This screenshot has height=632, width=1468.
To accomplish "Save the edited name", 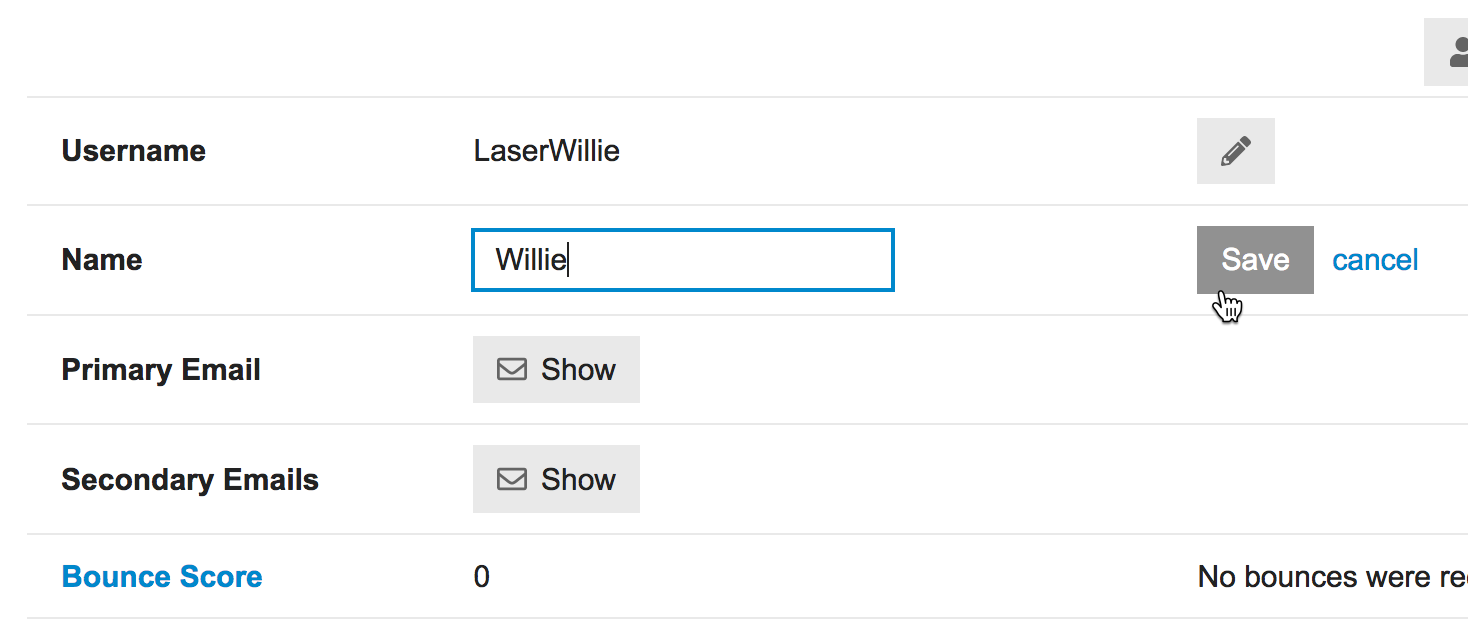I will tap(1255, 260).
